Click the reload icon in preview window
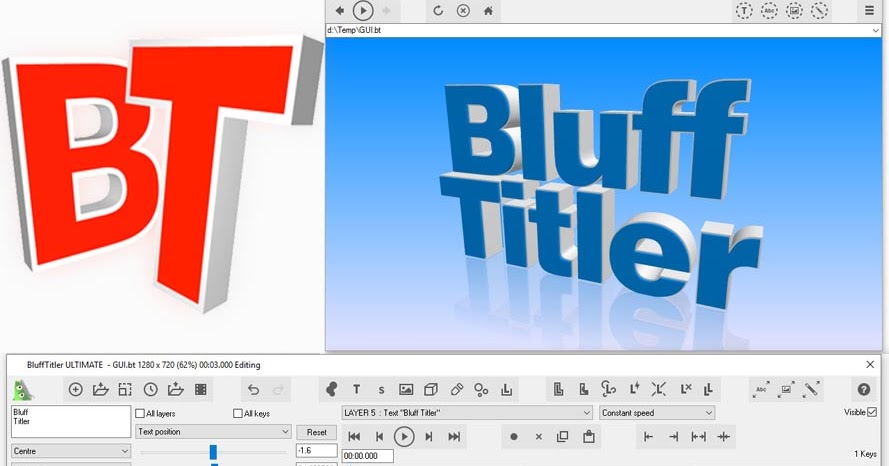Image resolution: width=889 pixels, height=466 pixels. click(x=438, y=11)
